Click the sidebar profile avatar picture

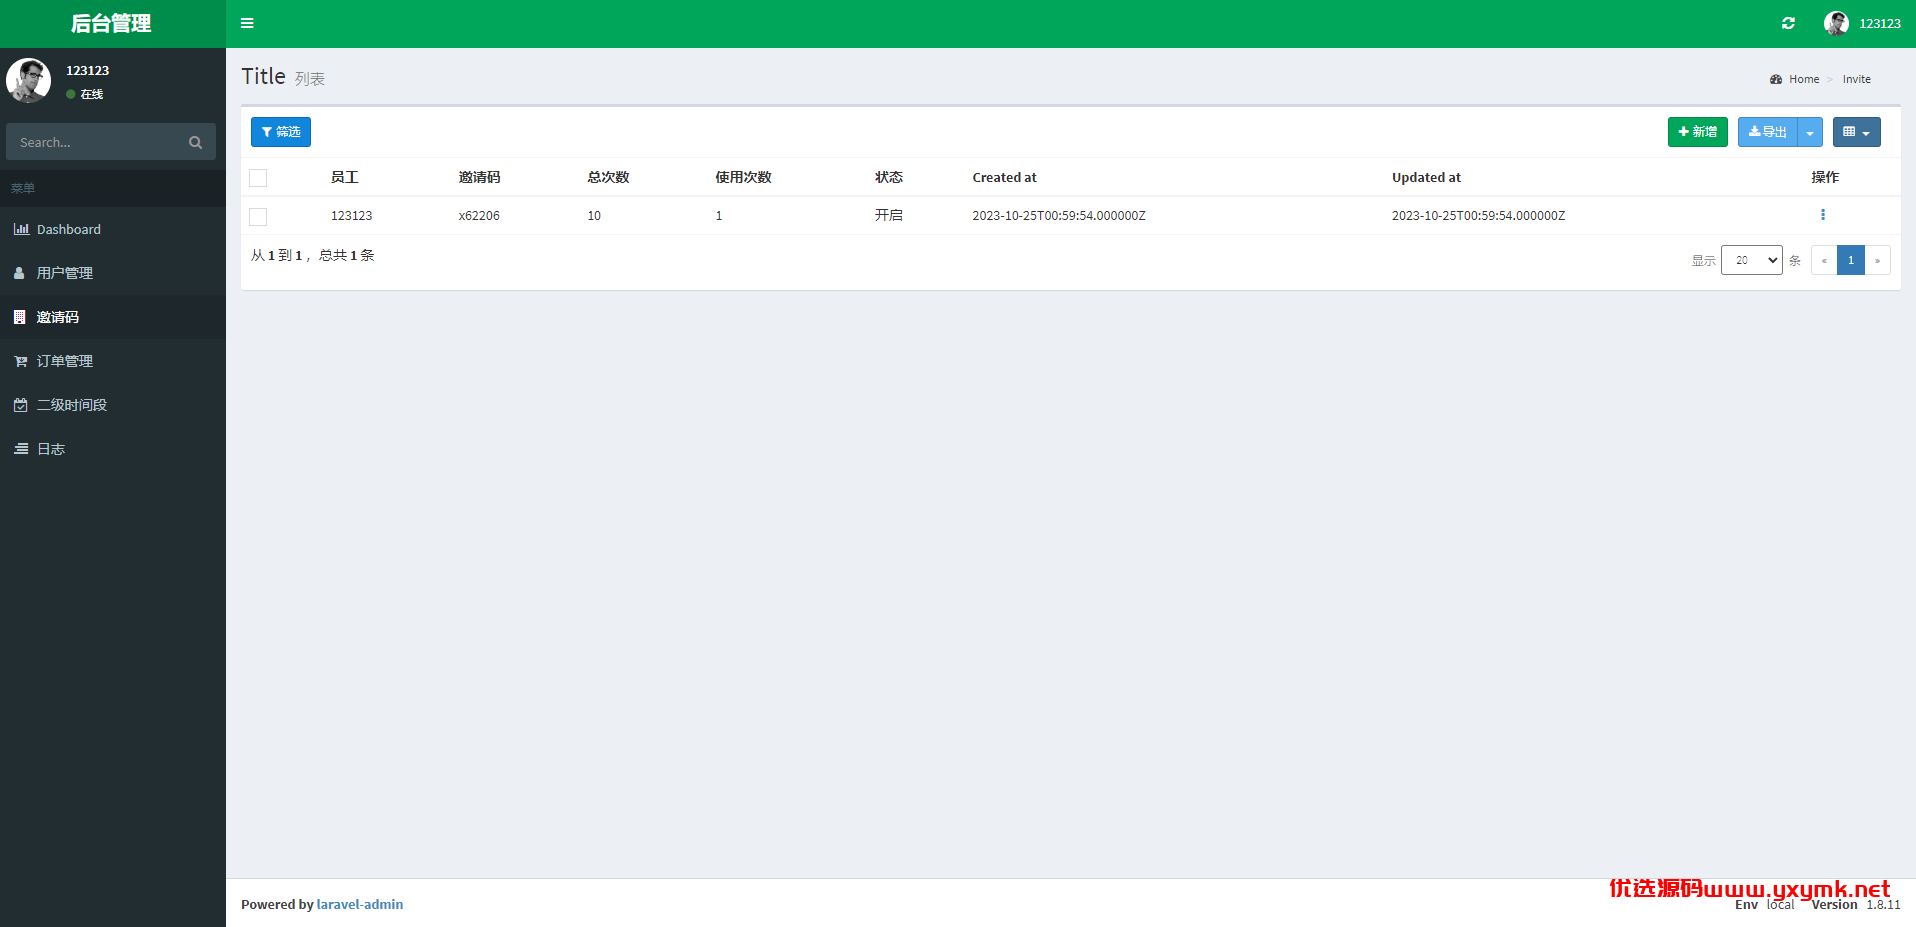click(29, 80)
